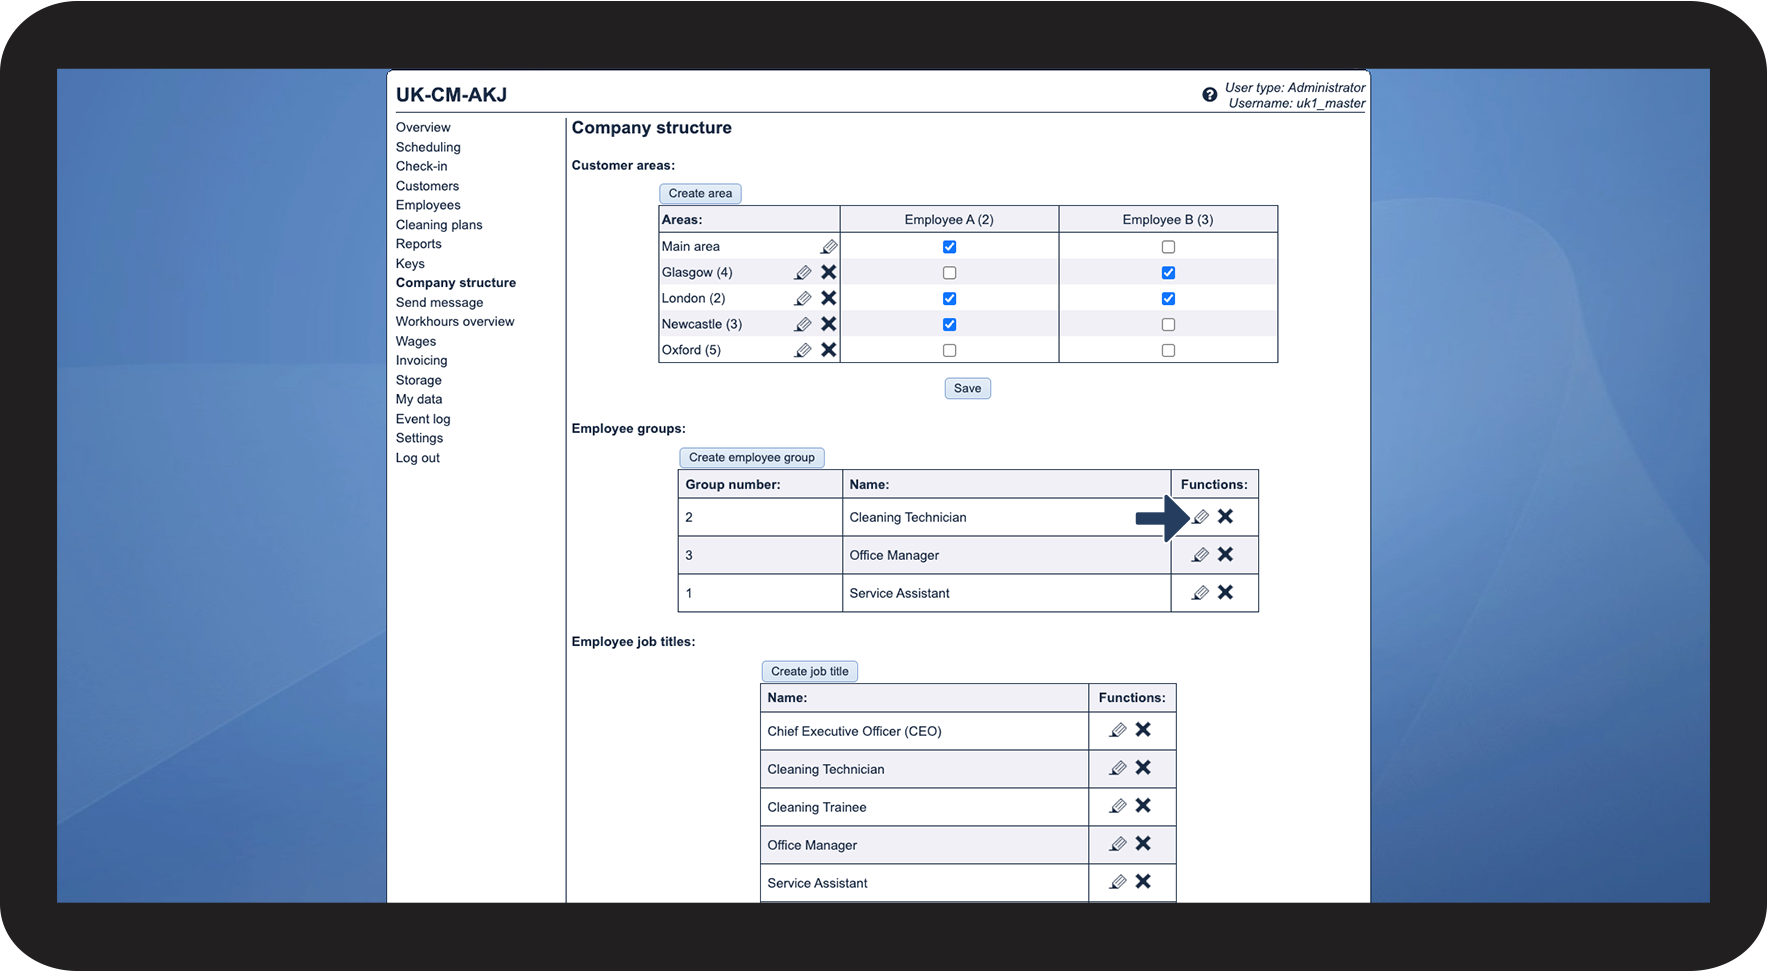The width and height of the screenshot is (1767, 971).
Task: Go to Cleaning plans
Action: [439, 225]
